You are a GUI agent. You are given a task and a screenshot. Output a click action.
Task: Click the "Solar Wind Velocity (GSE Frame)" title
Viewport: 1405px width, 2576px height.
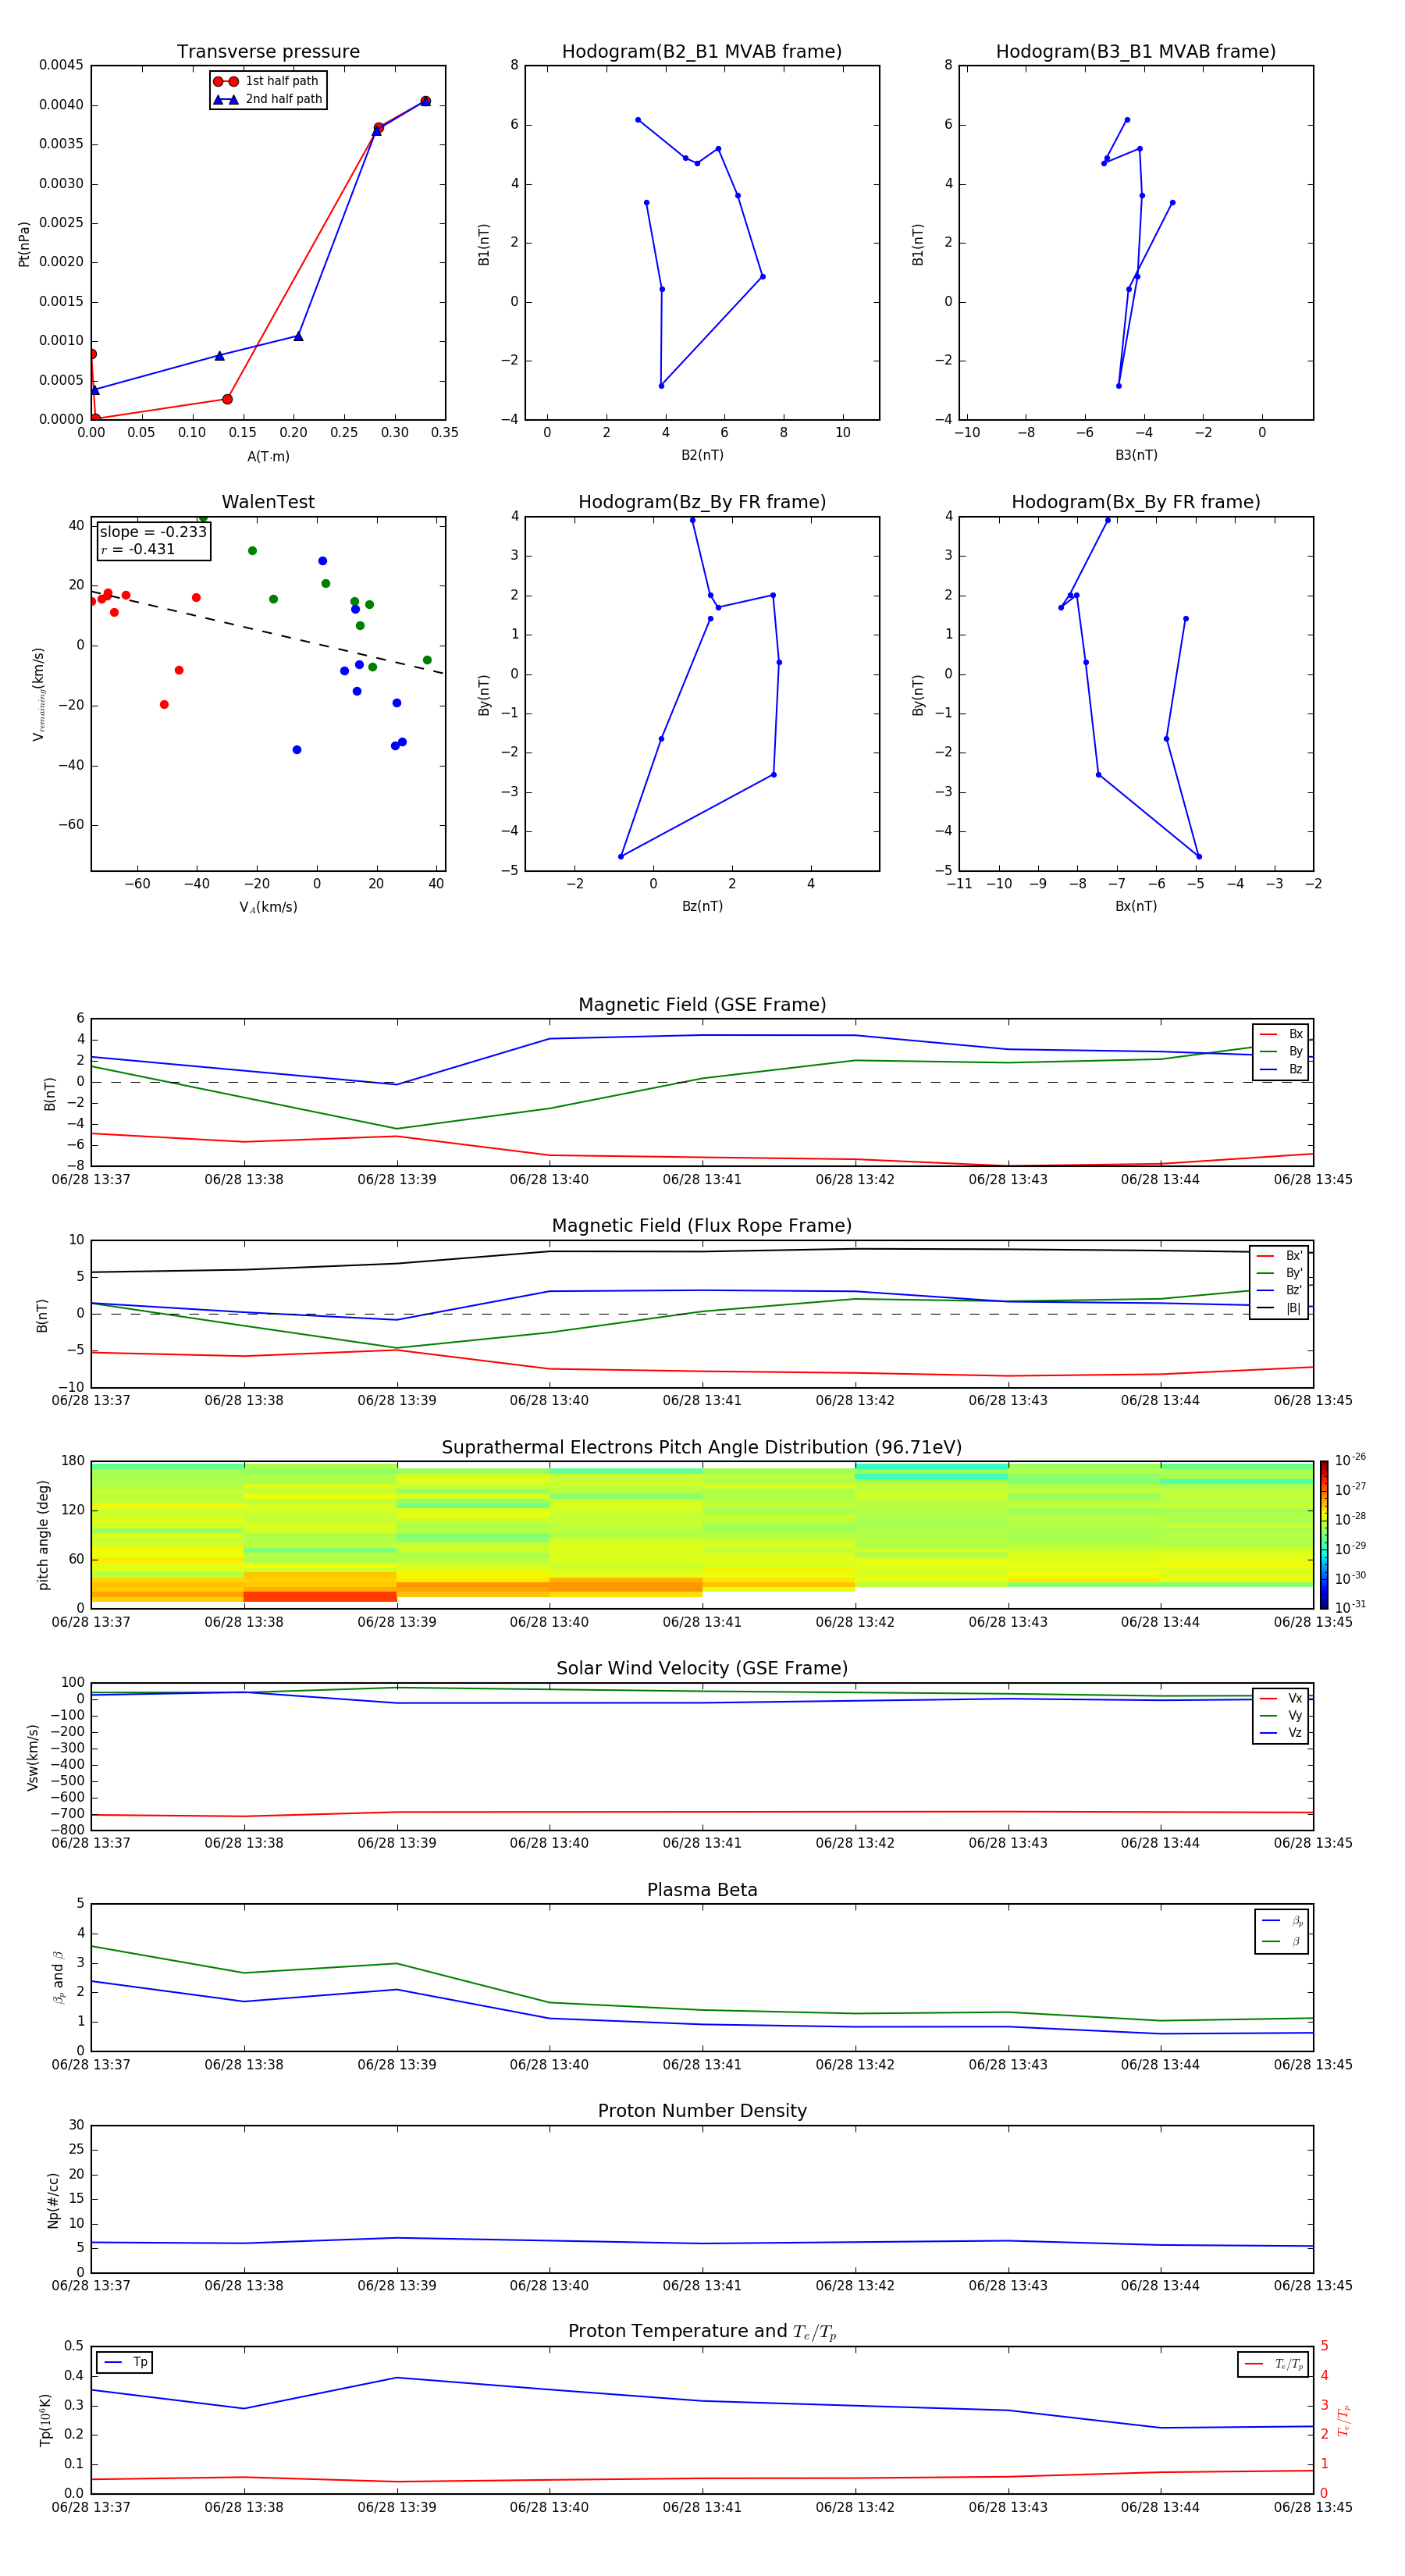[x=702, y=1668]
